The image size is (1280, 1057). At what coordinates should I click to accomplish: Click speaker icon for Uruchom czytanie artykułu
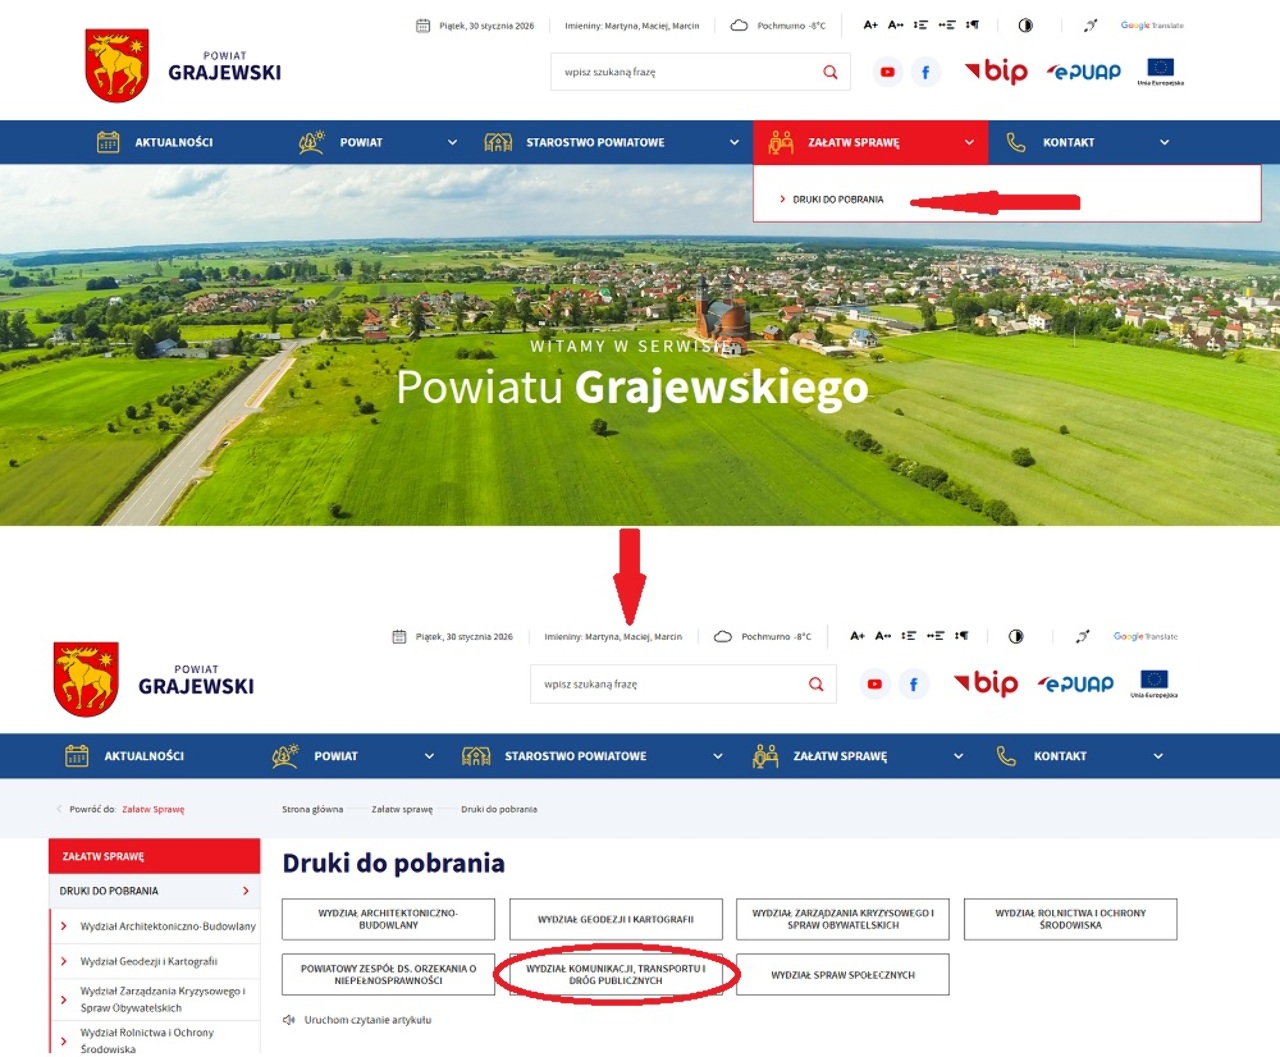click(x=289, y=1020)
